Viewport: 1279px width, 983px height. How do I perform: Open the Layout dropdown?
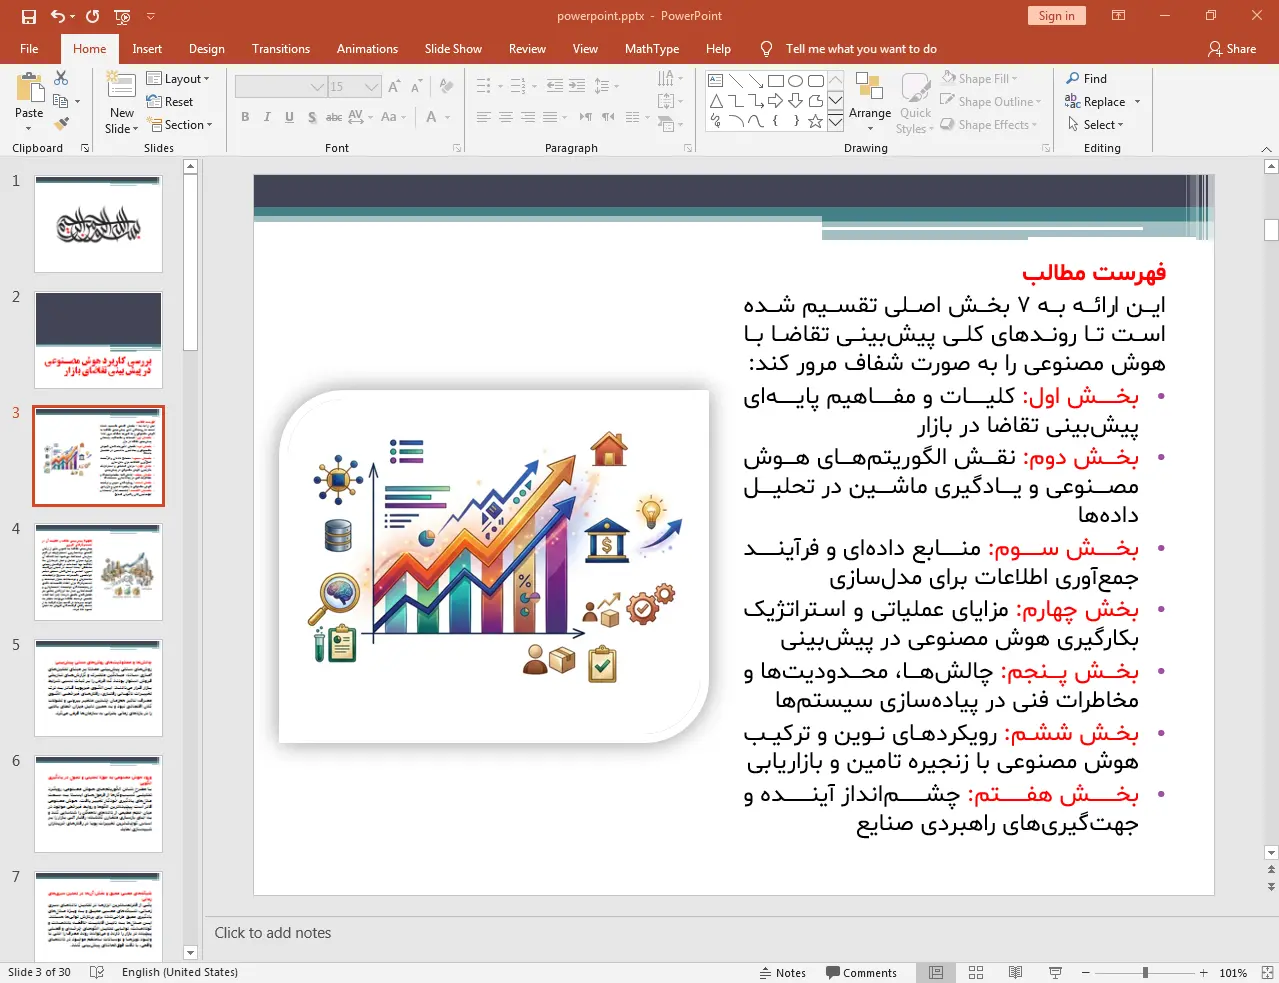[x=178, y=79]
